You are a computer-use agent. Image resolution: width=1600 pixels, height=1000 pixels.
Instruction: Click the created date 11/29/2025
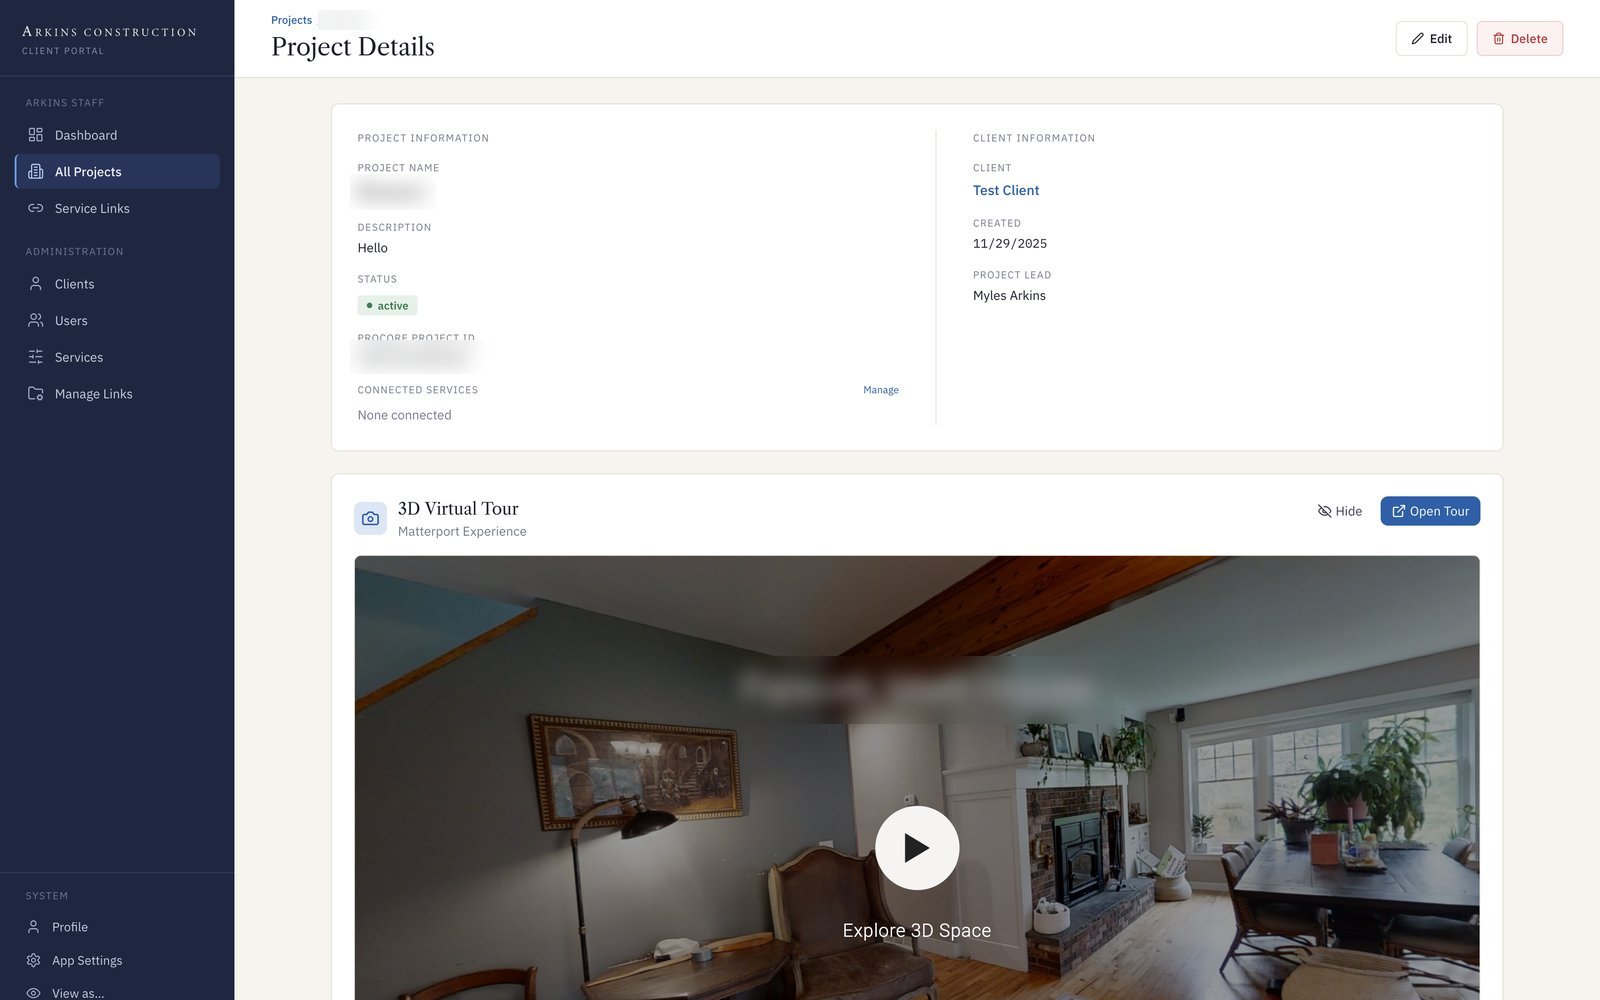[1010, 243]
